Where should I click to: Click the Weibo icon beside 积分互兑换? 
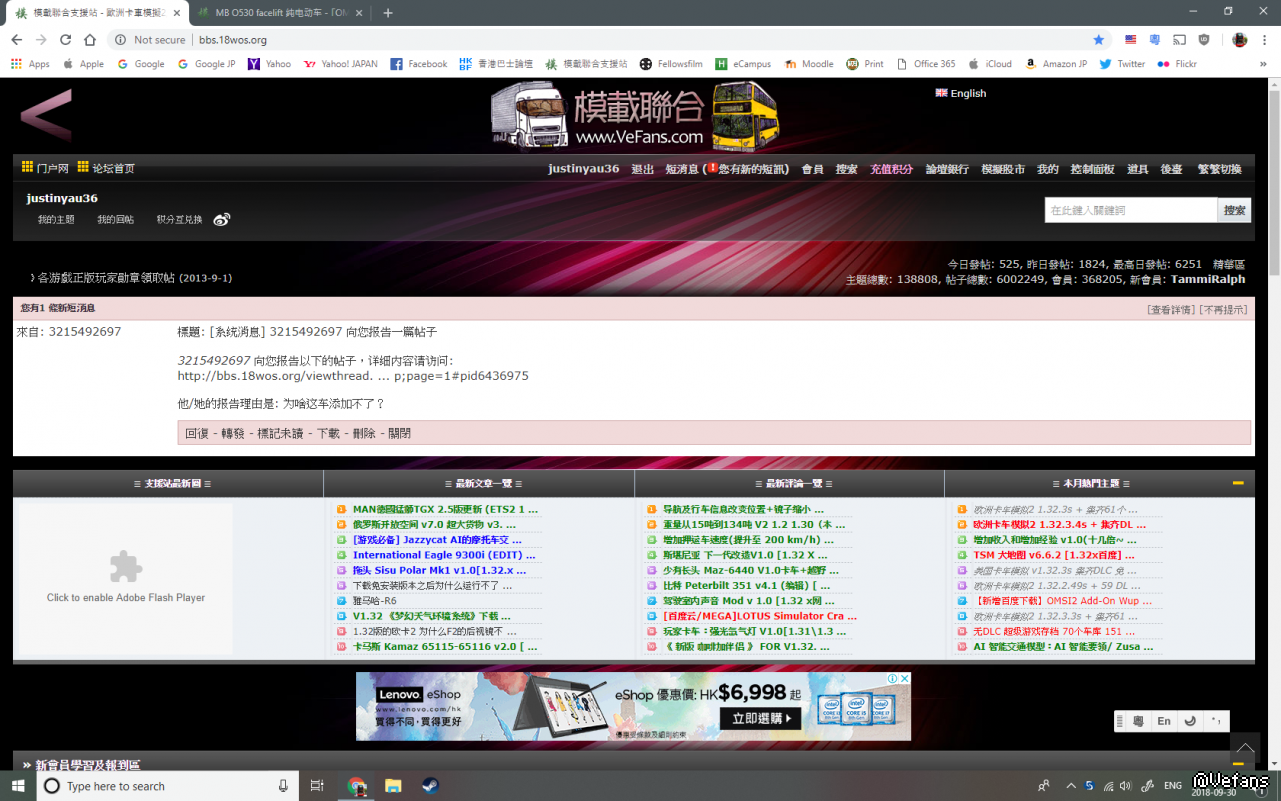point(222,219)
